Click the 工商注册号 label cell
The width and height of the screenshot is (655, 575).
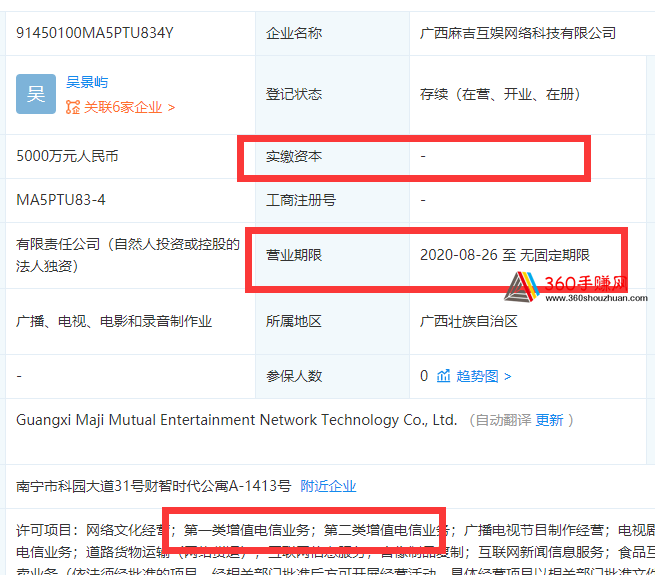[x=333, y=201]
